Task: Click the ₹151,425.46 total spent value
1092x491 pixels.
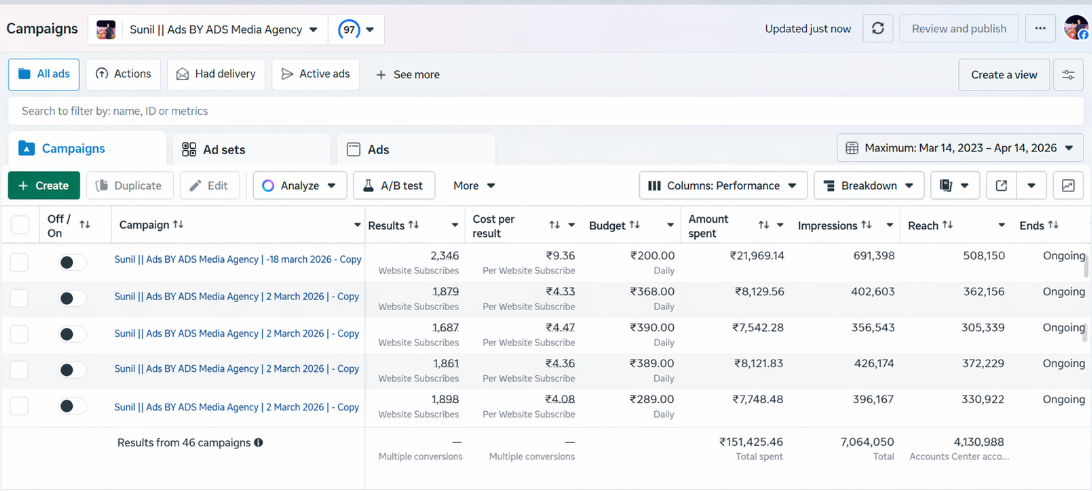Action: tap(751, 442)
